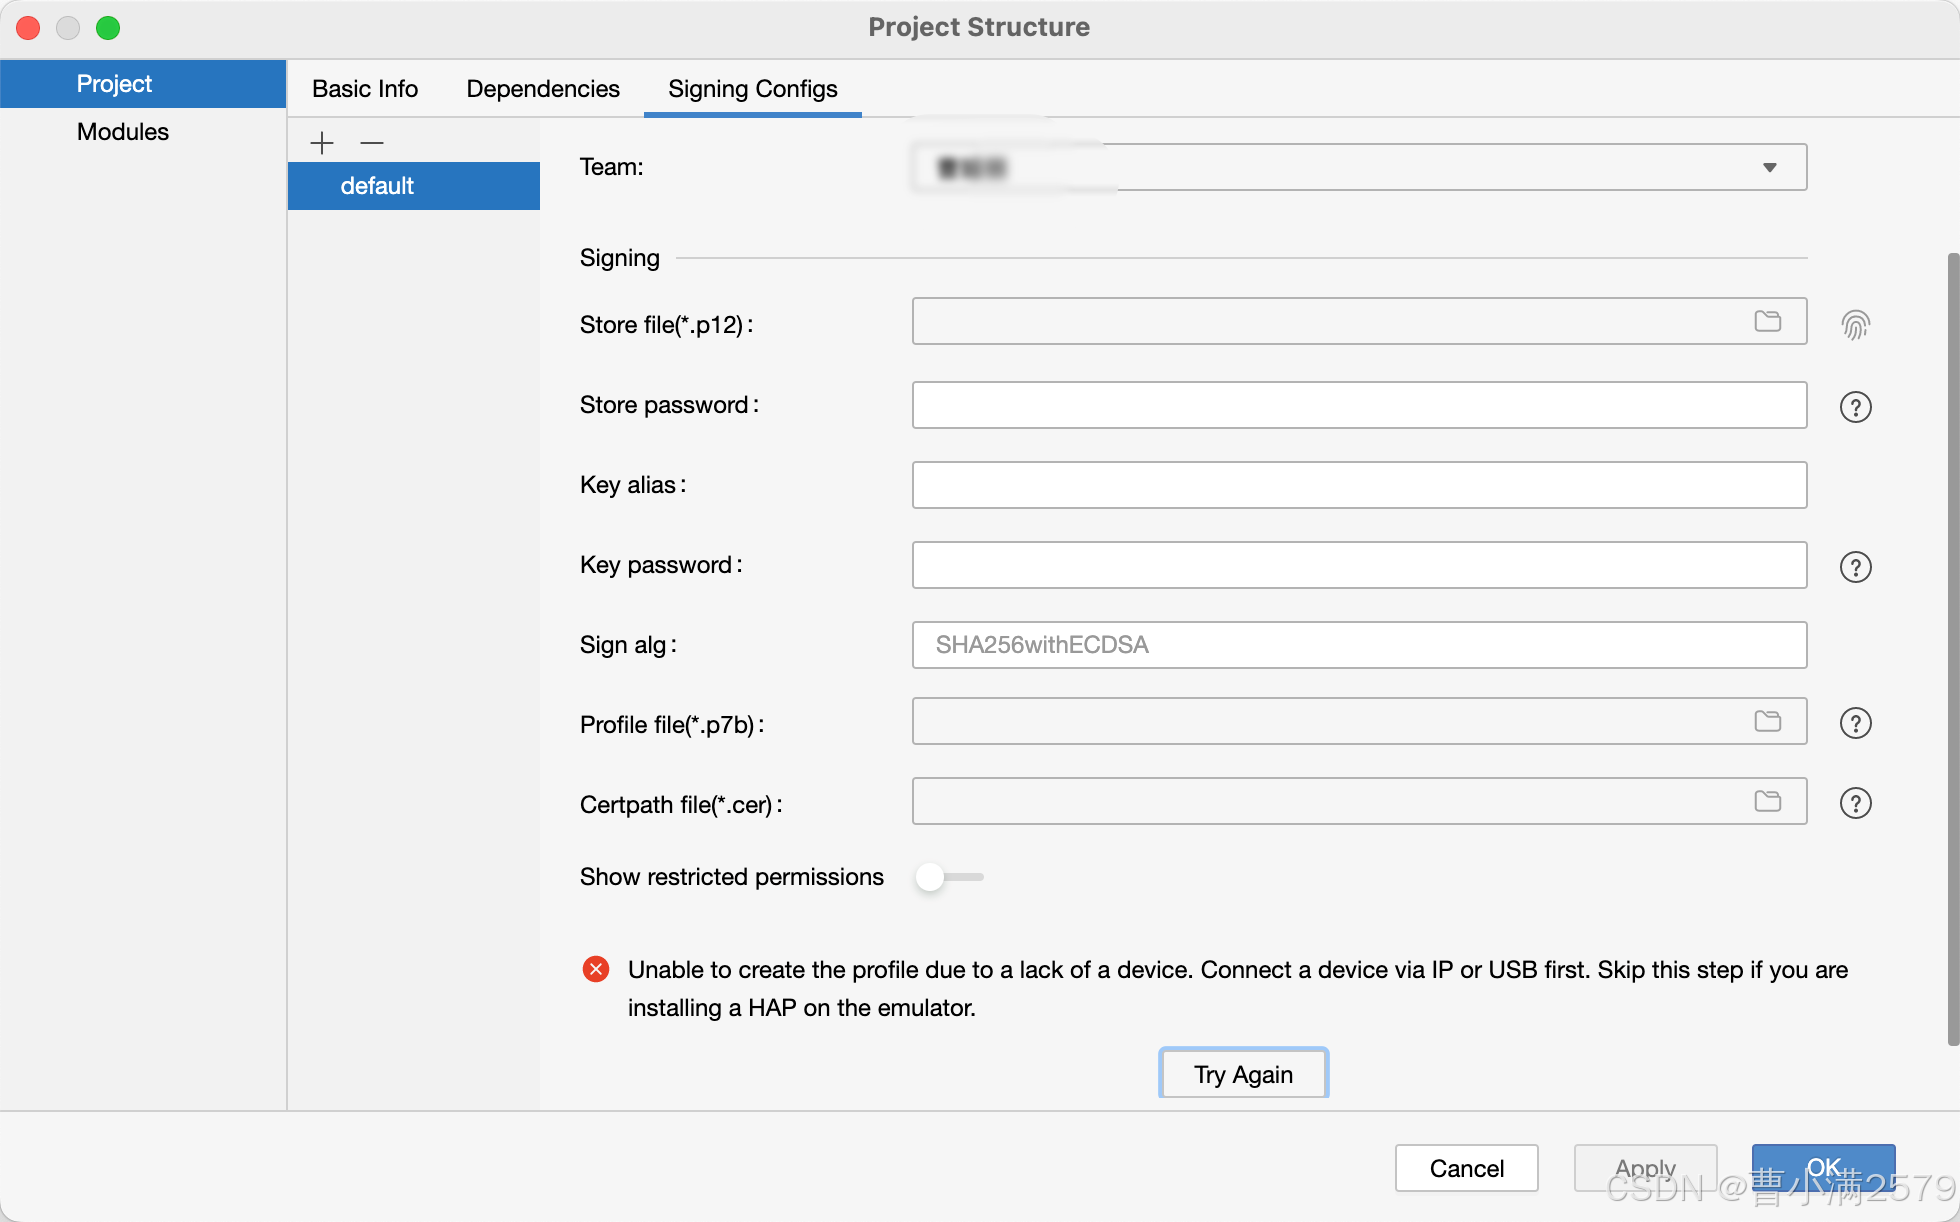Browse folder icon in Certpath file field
Image resolution: width=1960 pixels, height=1222 pixels.
(x=1767, y=801)
